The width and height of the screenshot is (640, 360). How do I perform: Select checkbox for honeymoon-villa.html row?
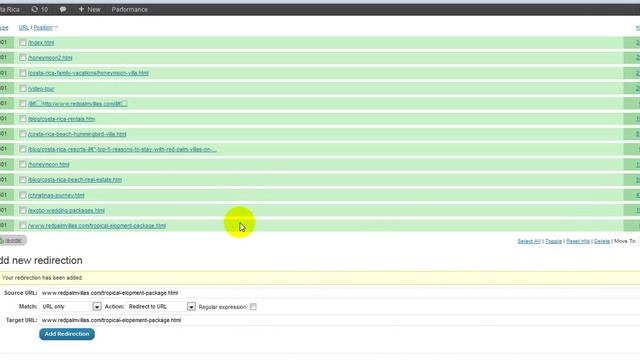[x=22, y=73]
